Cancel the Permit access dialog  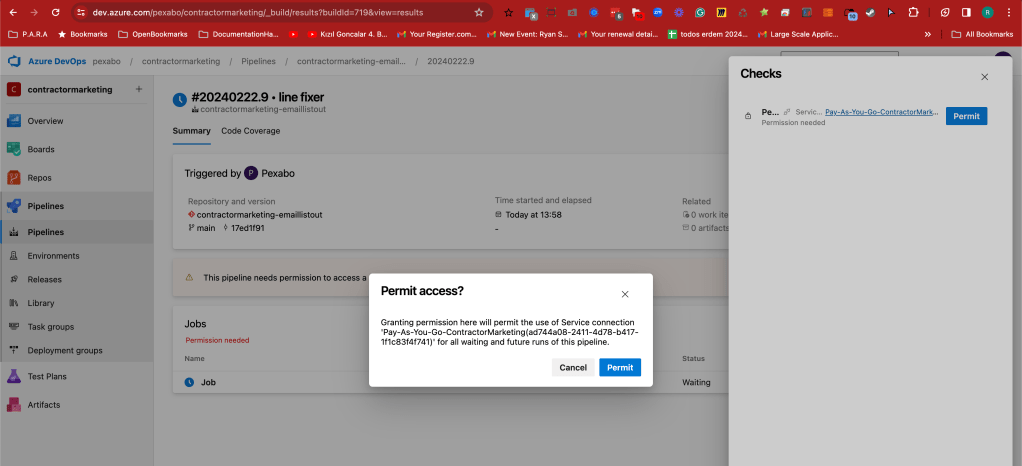tap(573, 368)
